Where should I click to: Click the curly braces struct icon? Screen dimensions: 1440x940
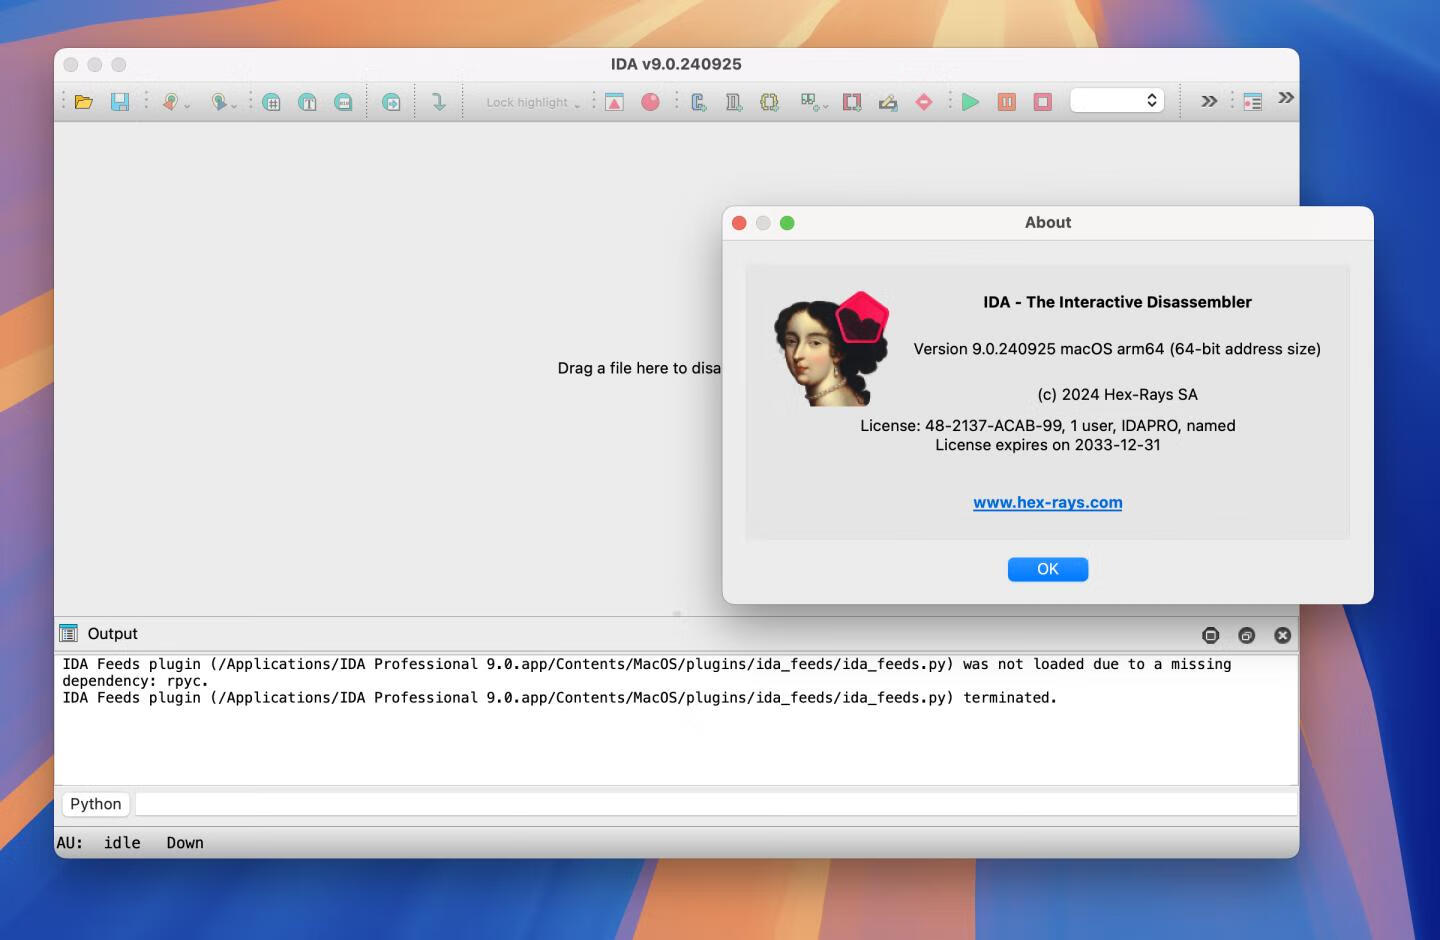pos(769,102)
